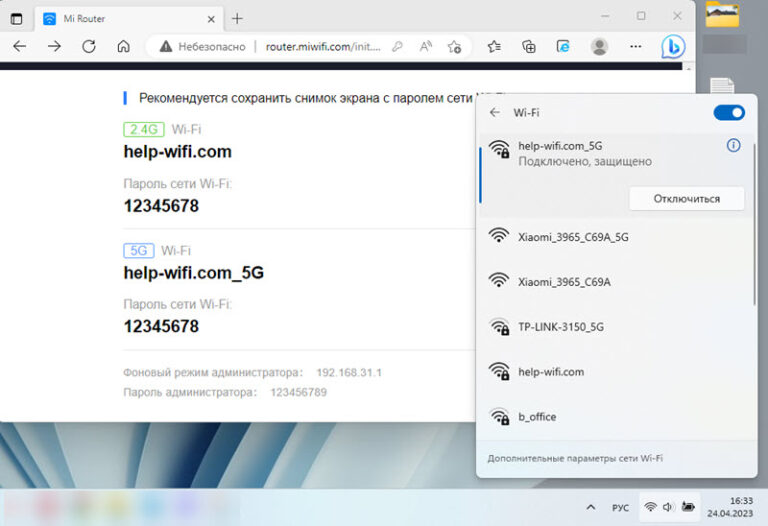This screenshot has height=526, width=768.
Task: Open the Bing sidebar button
Action: (x=673, y=47)
